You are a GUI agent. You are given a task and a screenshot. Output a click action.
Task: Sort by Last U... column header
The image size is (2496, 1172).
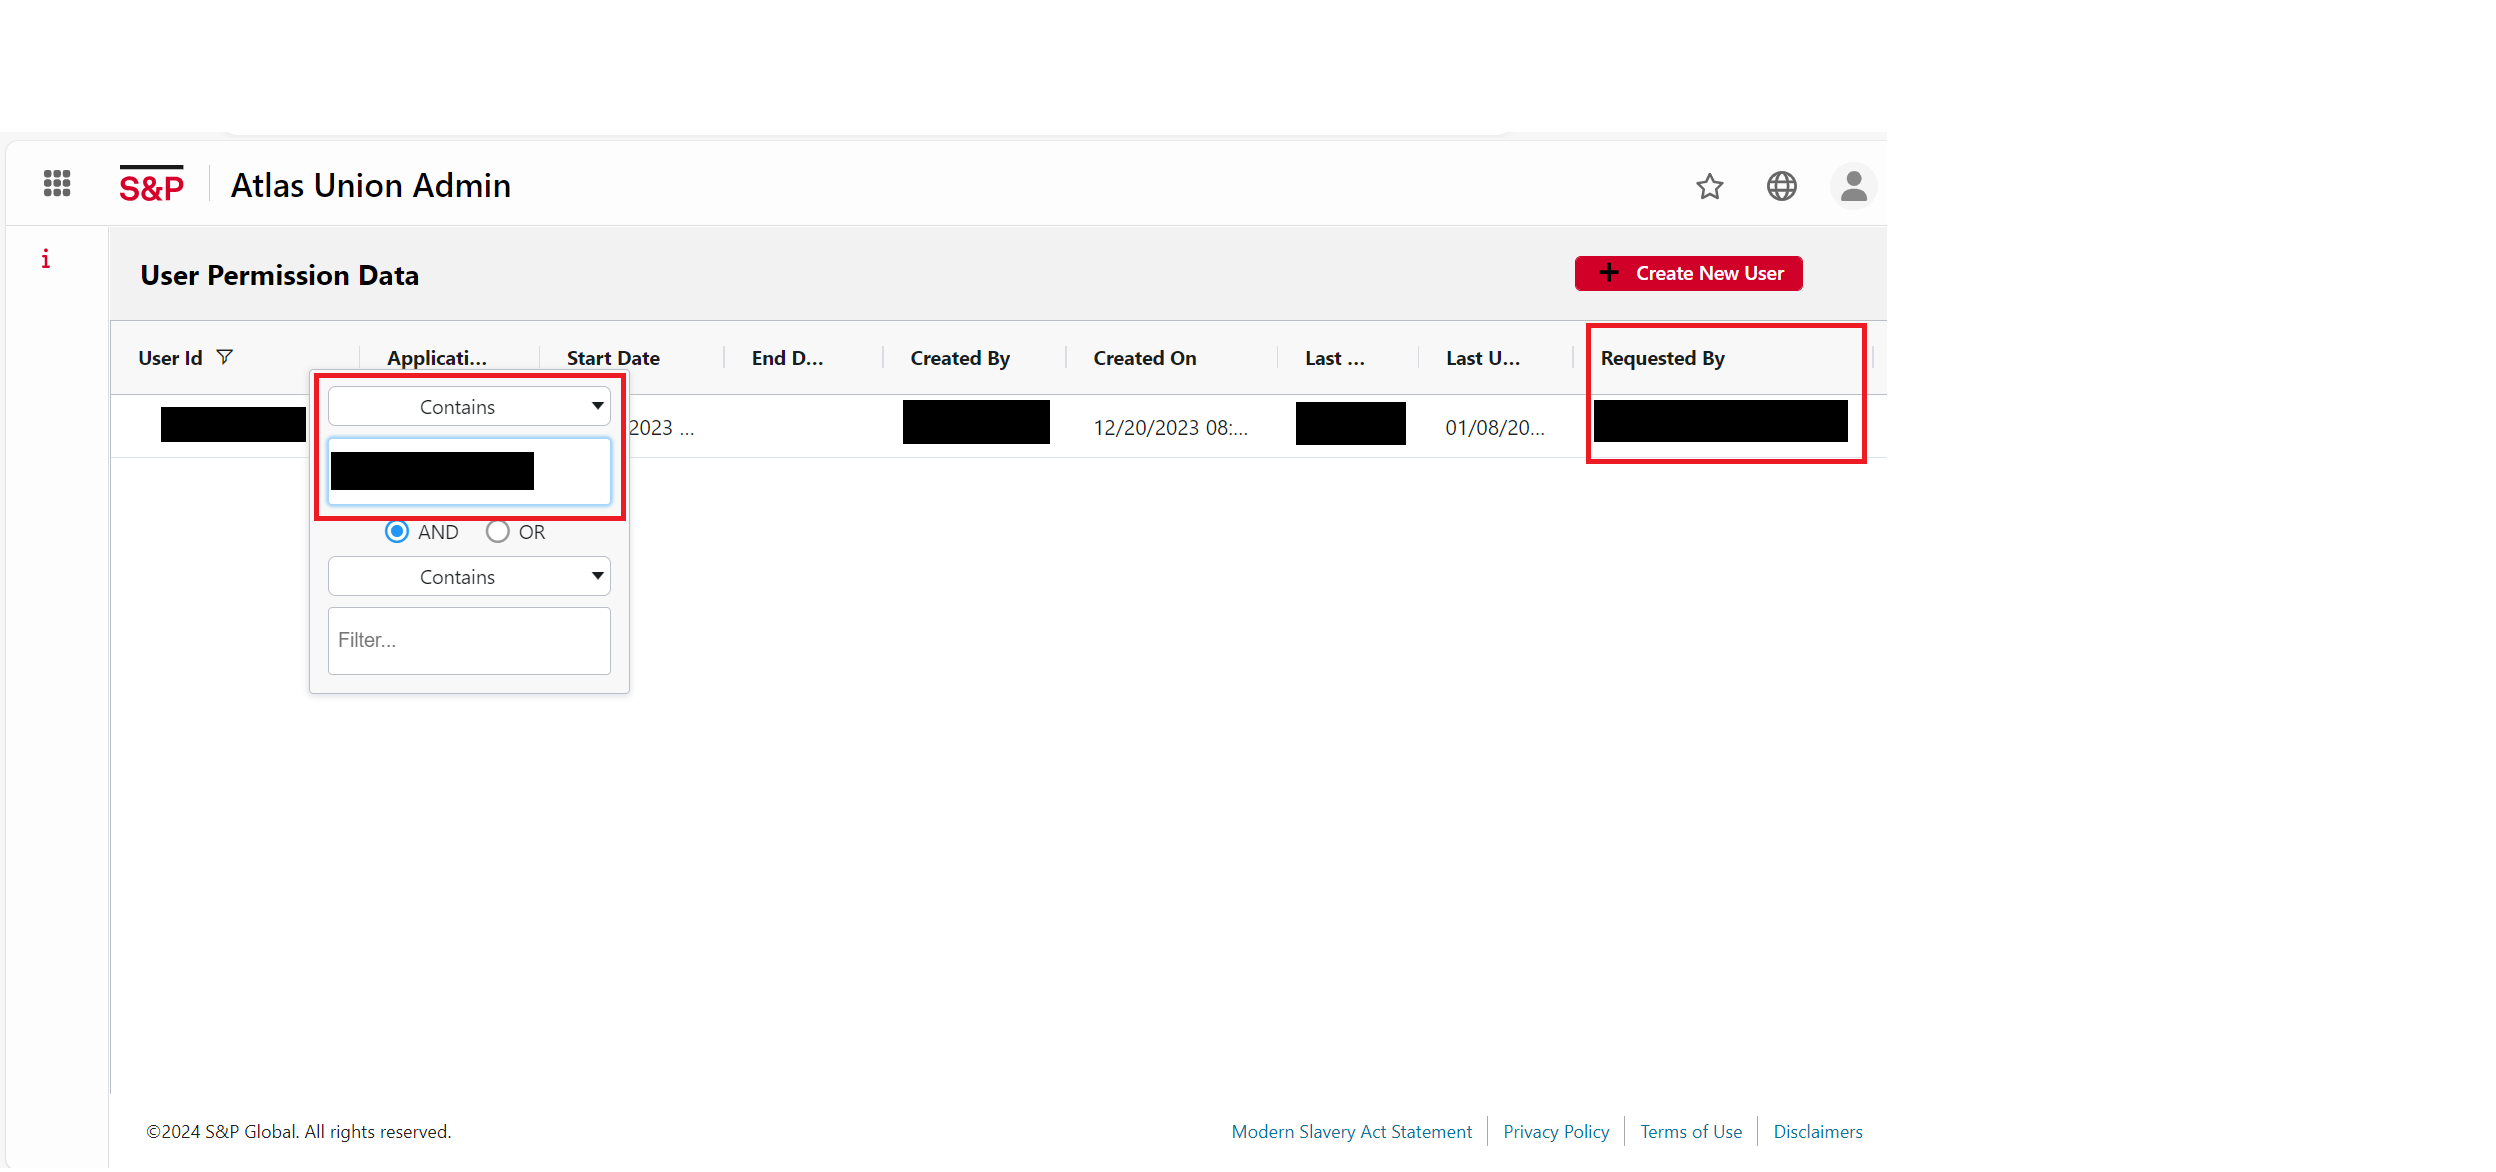(x=1482, y=358)
